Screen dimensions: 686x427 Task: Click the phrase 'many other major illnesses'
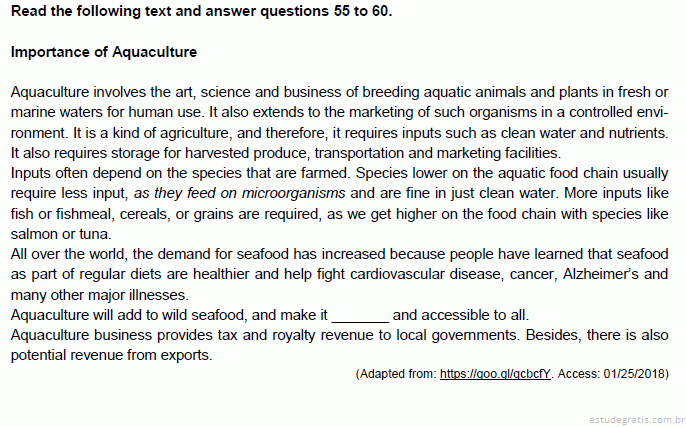[x=98, y=295]
